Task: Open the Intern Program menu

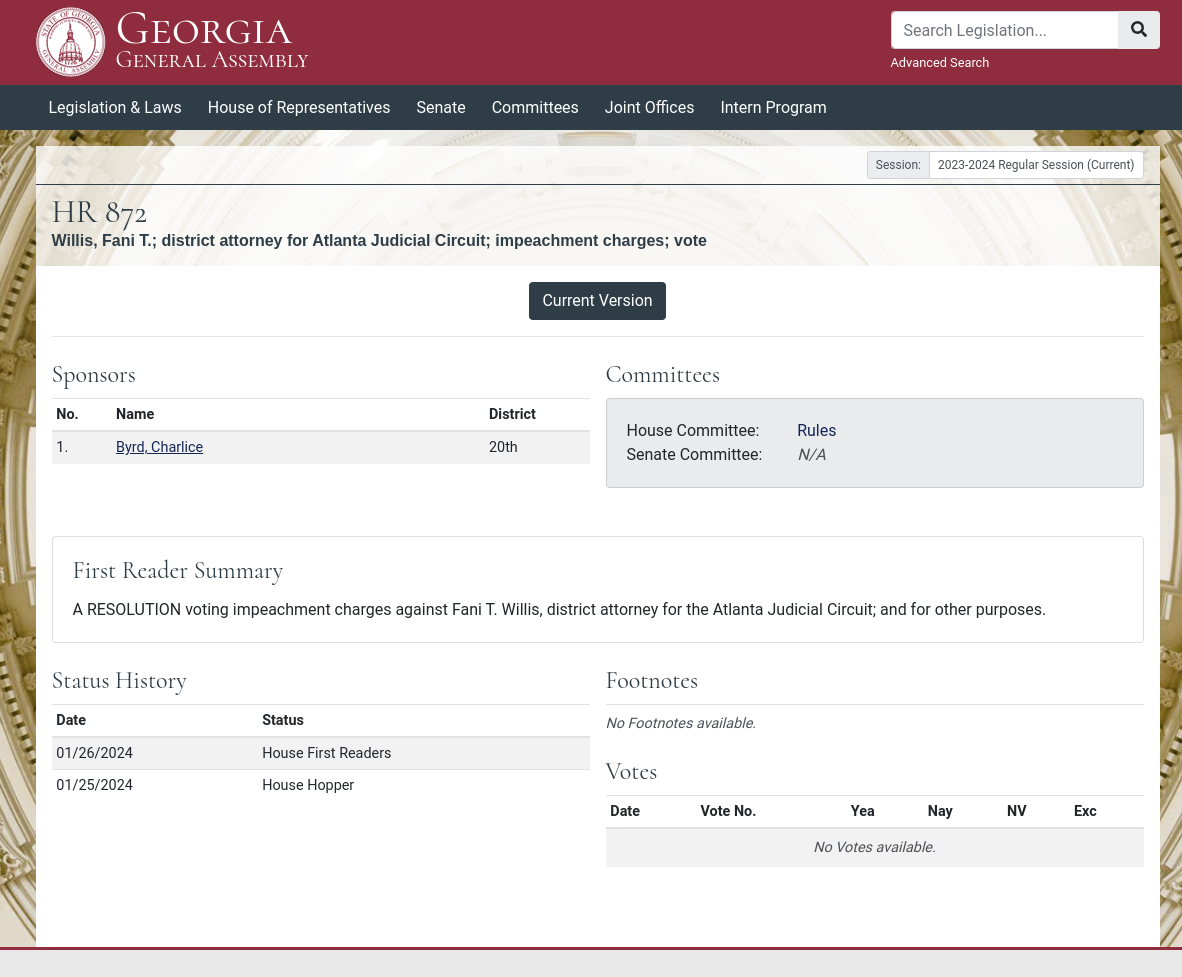Action: tap(773, 108)
